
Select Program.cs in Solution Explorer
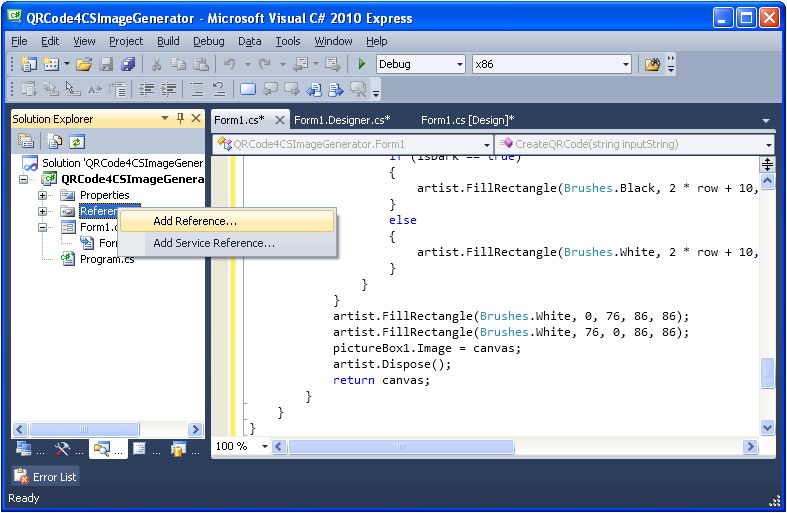106,259
